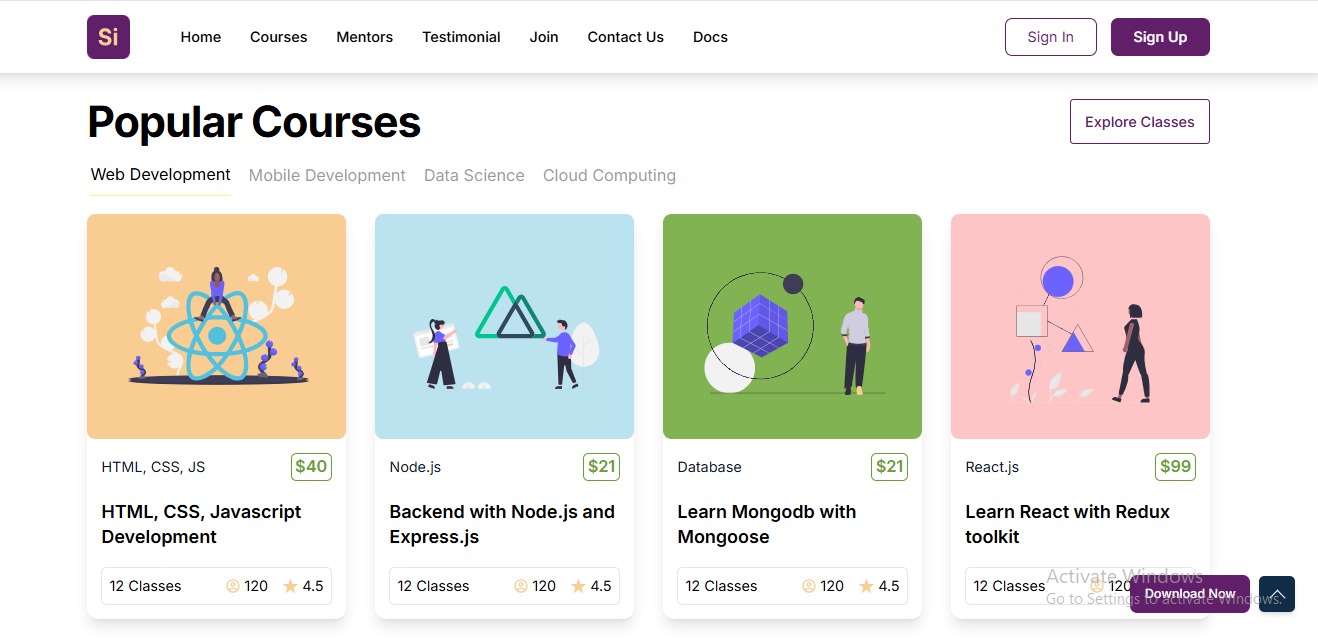Click the Sign Up button
1318x639 pixels.
point(1160,37)
